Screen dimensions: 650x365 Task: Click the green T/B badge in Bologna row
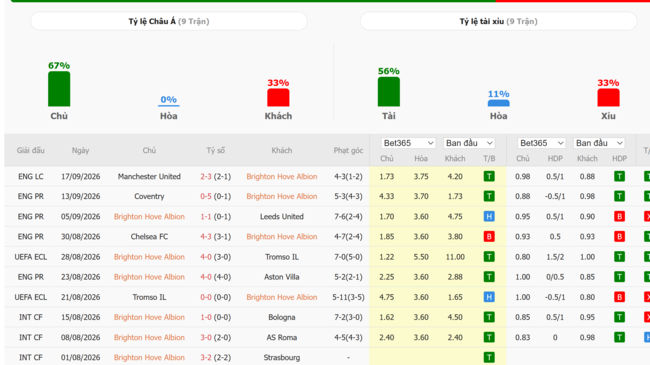pyautogui.click(x=489, y=317)
